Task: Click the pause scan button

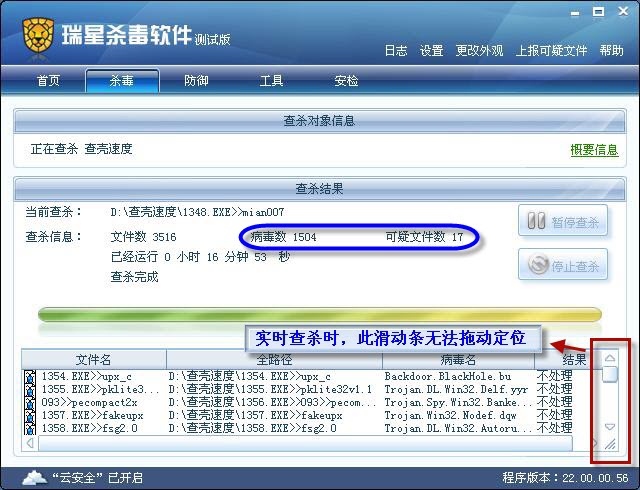Action: (x=563, y=221)
